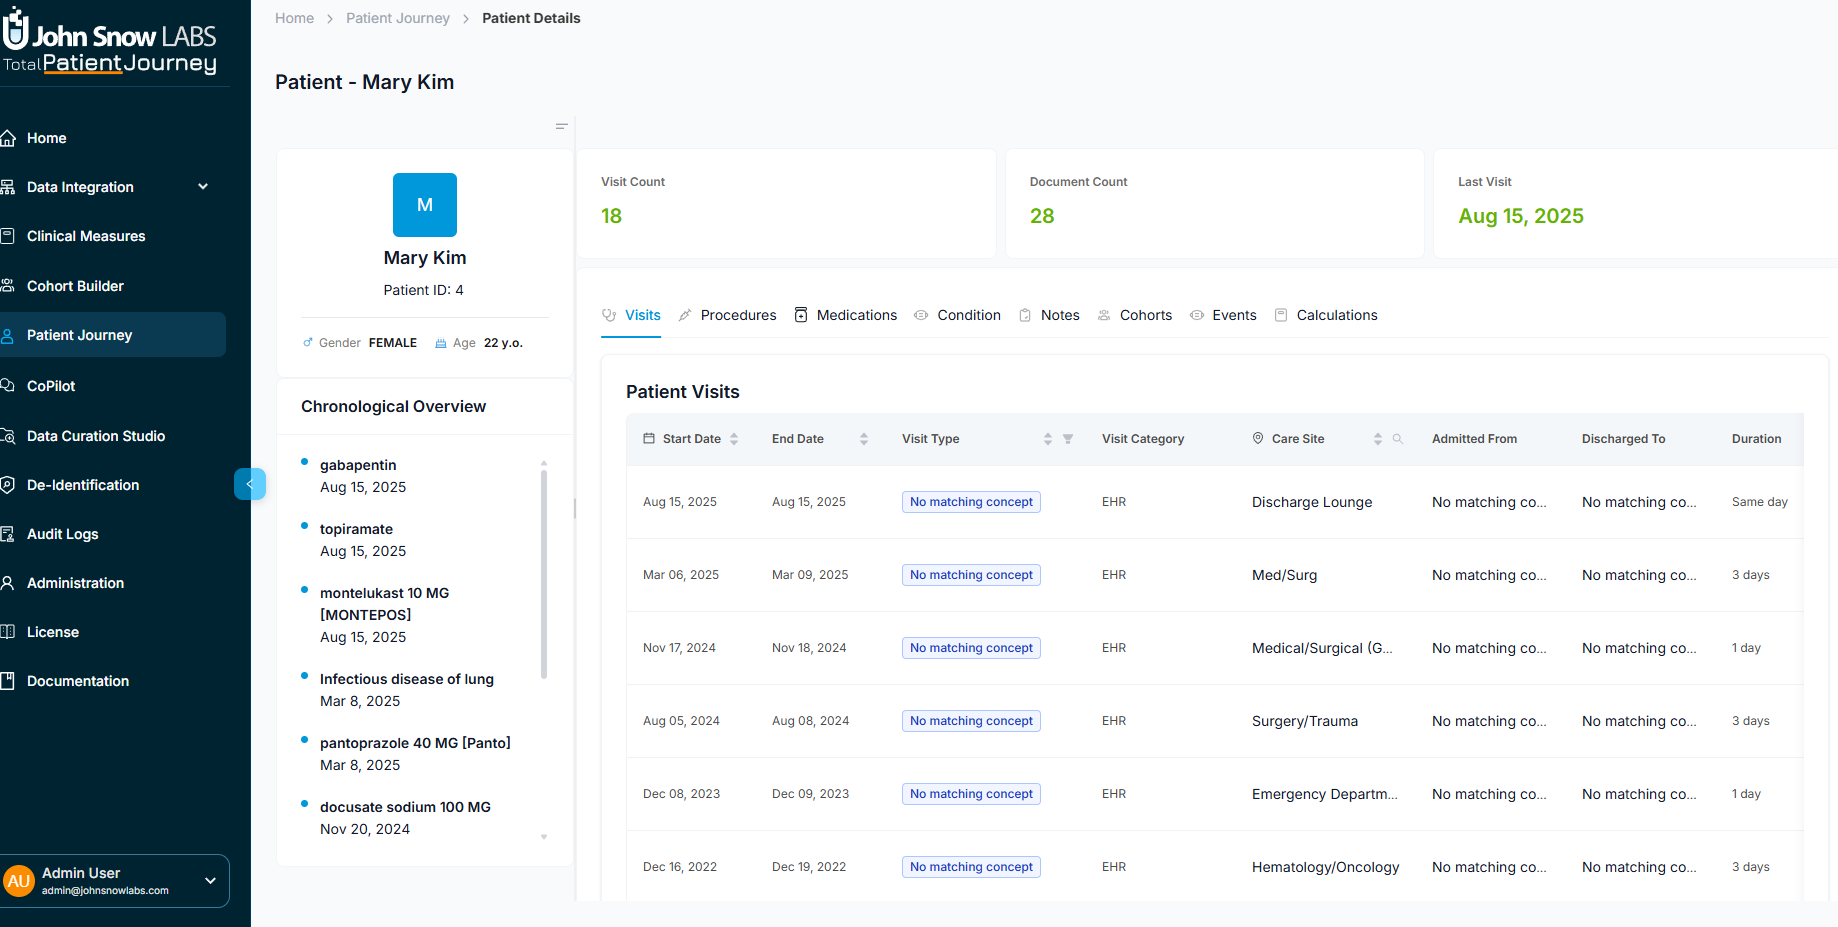Open Cohort Builder from the sidebar
Image resolution: width=1838 pixels, height=927 pixels.
coord(75,286)
